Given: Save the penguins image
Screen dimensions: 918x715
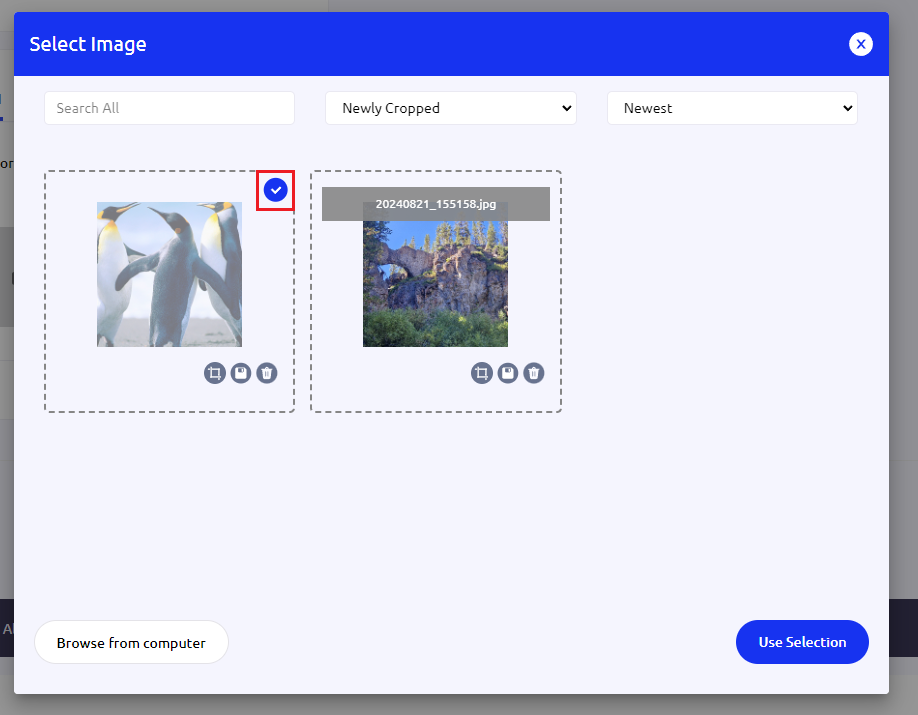Looking at the screenshot, I should tap(240, 373).
